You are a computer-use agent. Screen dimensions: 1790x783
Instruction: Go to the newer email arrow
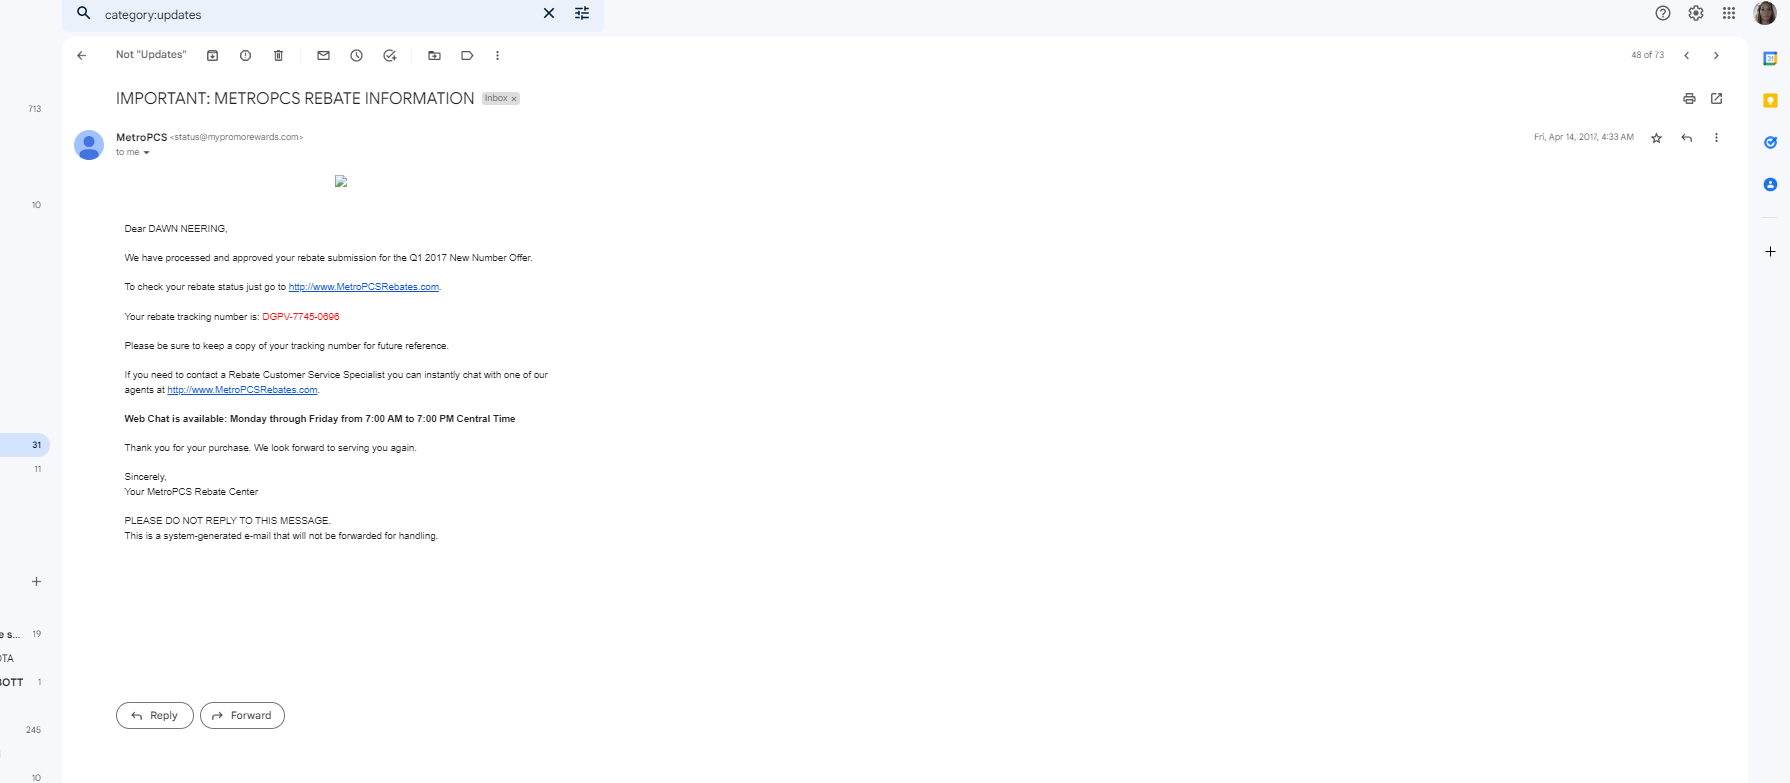click(x=1687, y=56)
